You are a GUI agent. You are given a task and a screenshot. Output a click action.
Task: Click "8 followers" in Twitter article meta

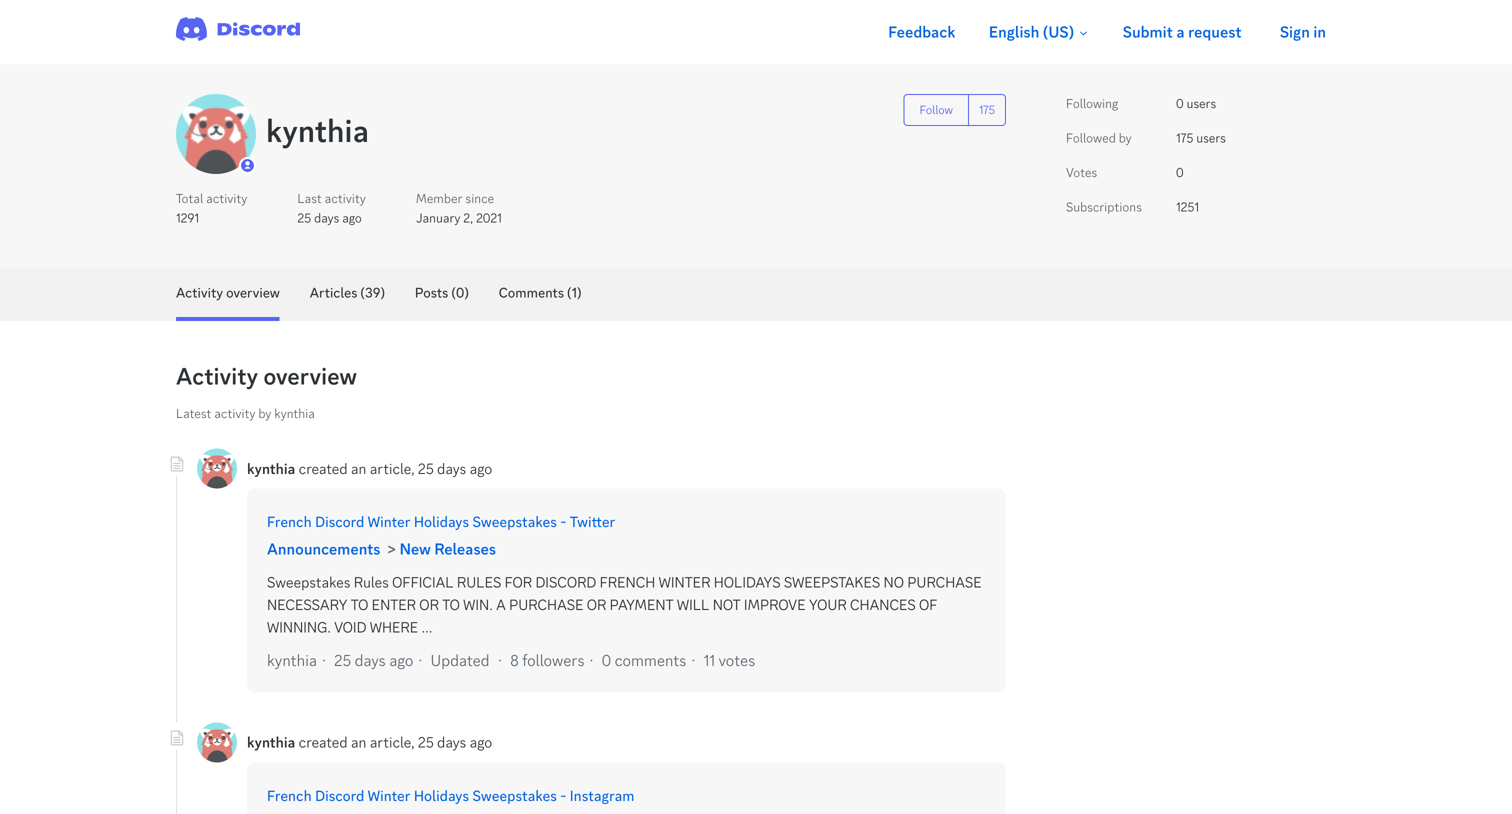tap(547, 661)
